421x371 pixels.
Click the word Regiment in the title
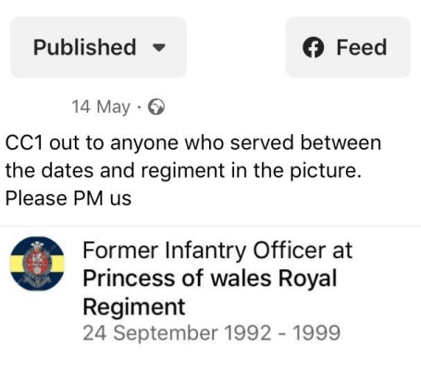pyautogui.click(x=134, y=307)
